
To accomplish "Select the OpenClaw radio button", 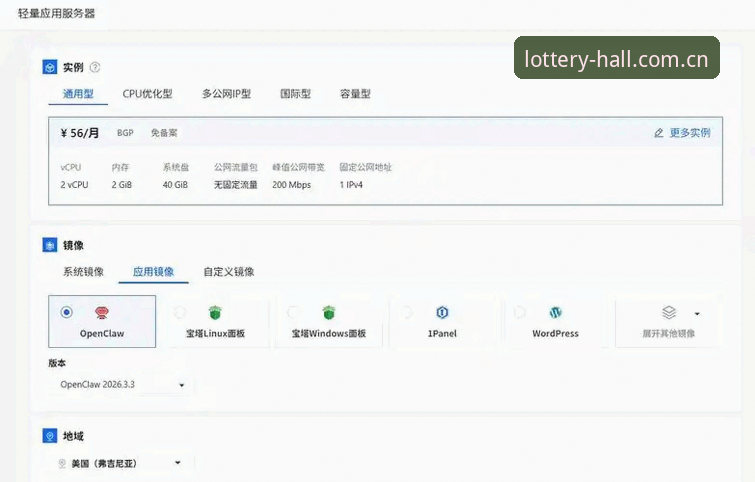I will (66, 312).
